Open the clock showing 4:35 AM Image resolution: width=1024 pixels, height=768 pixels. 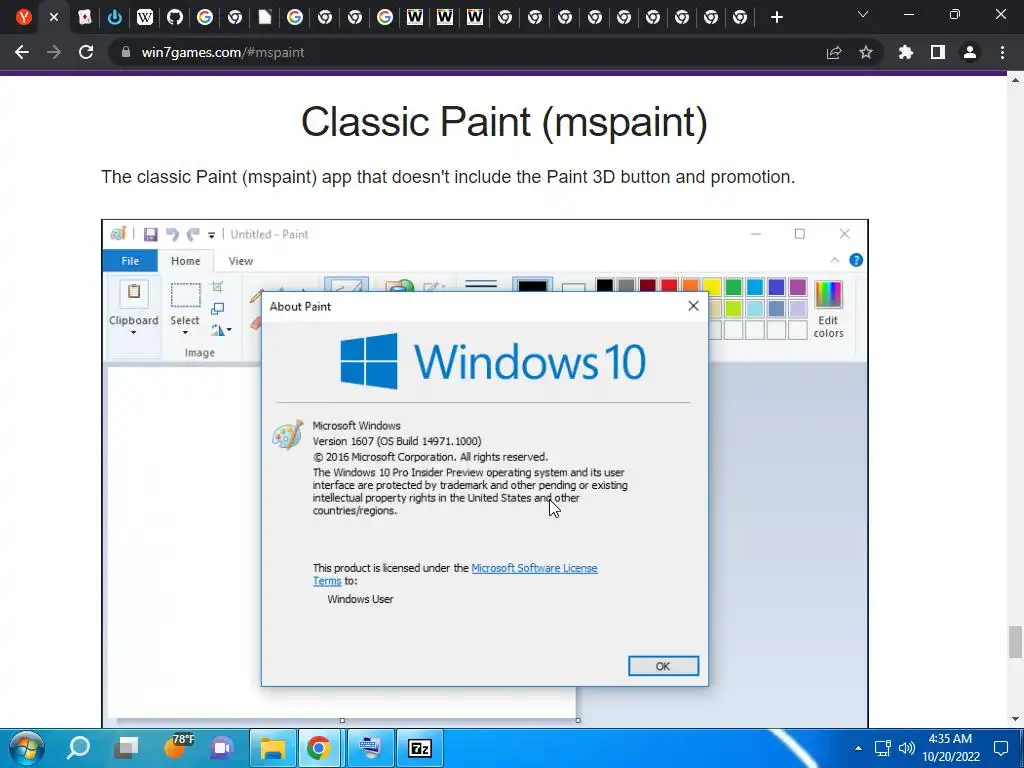click(951, 748)
